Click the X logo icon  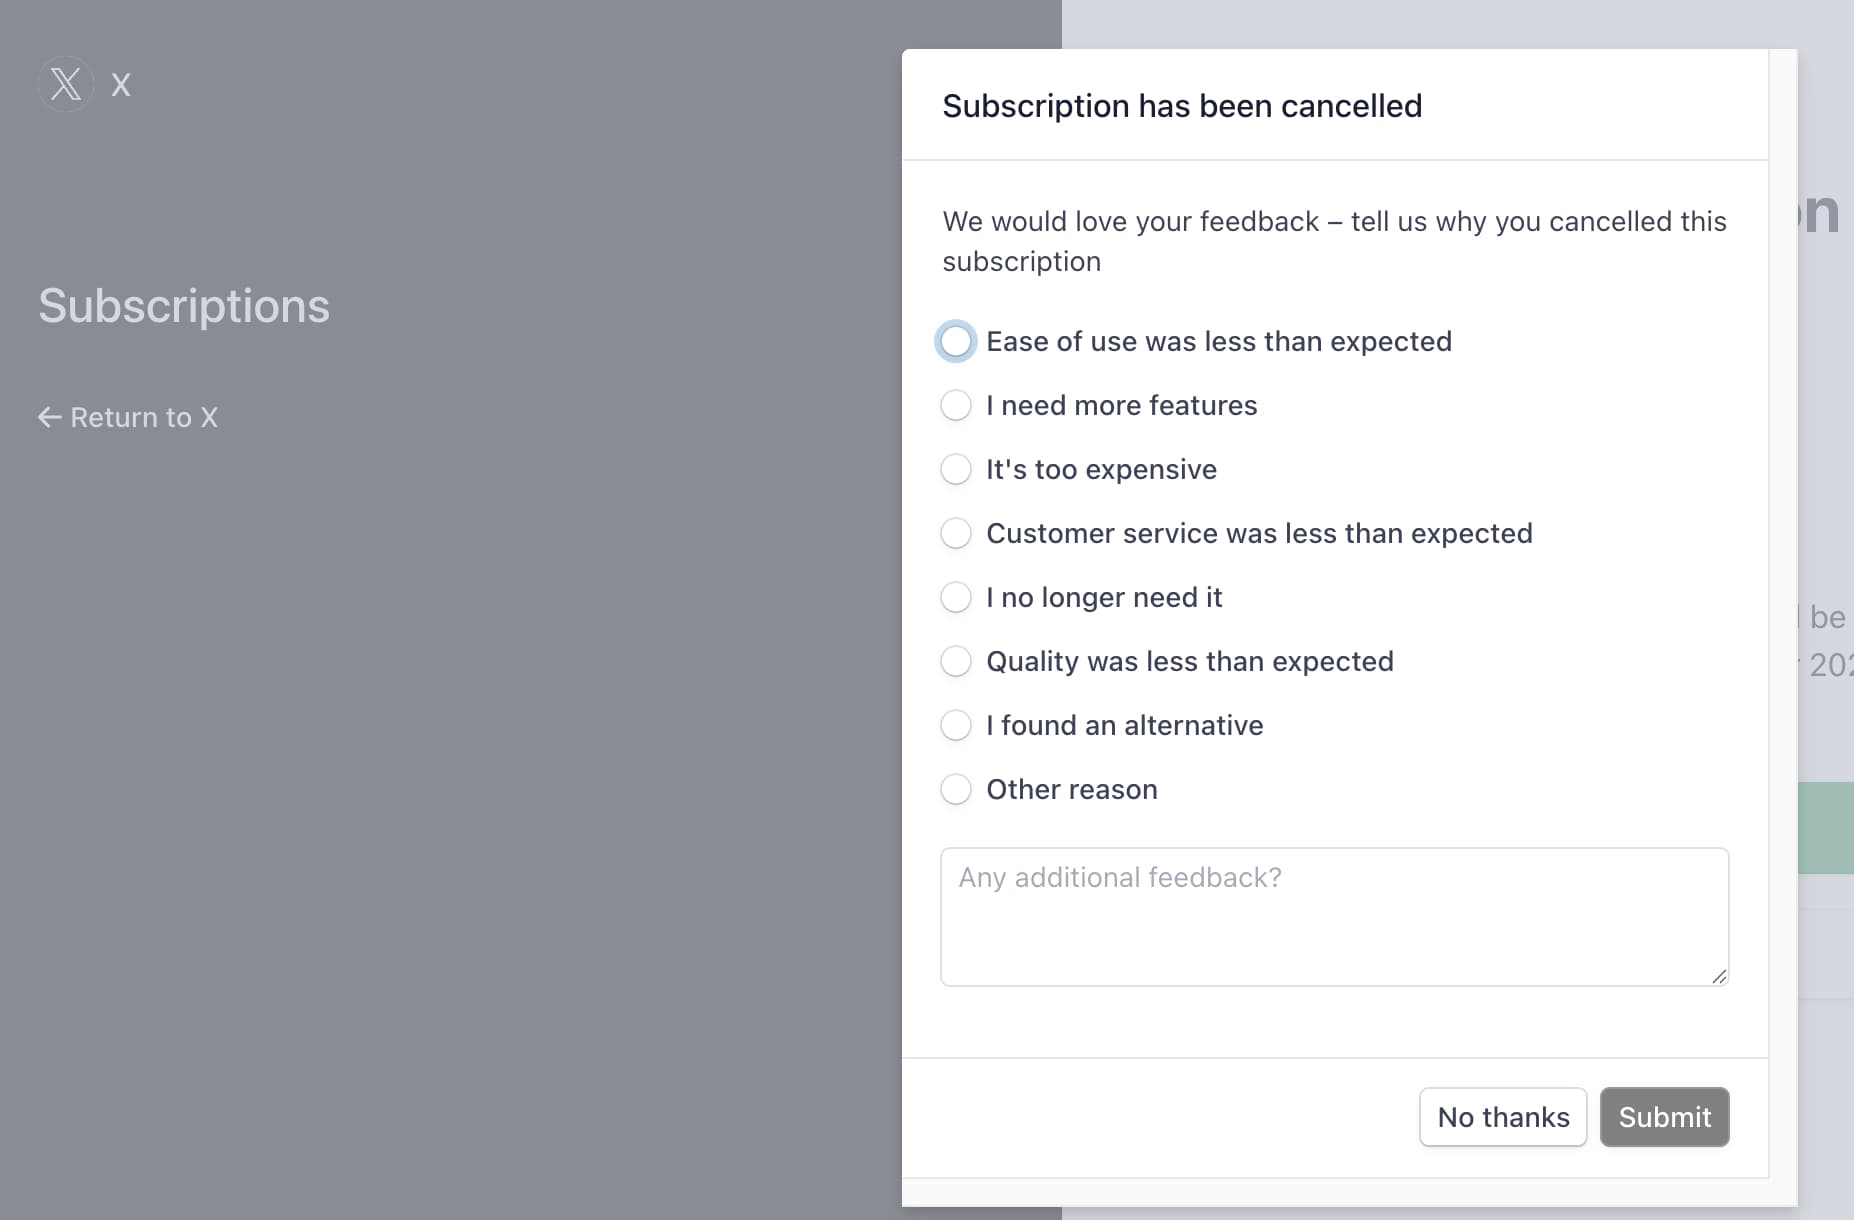coord(66,84)
